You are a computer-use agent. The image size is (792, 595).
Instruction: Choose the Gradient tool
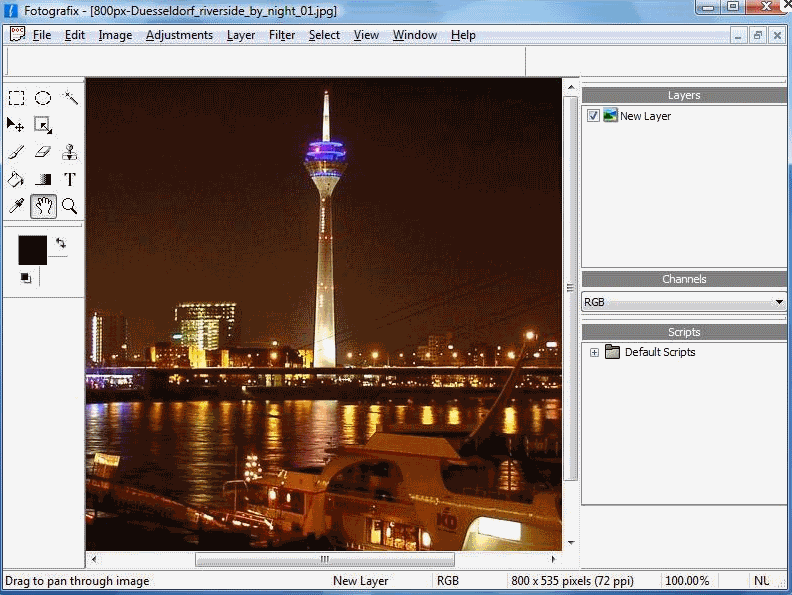click(43, 179)
